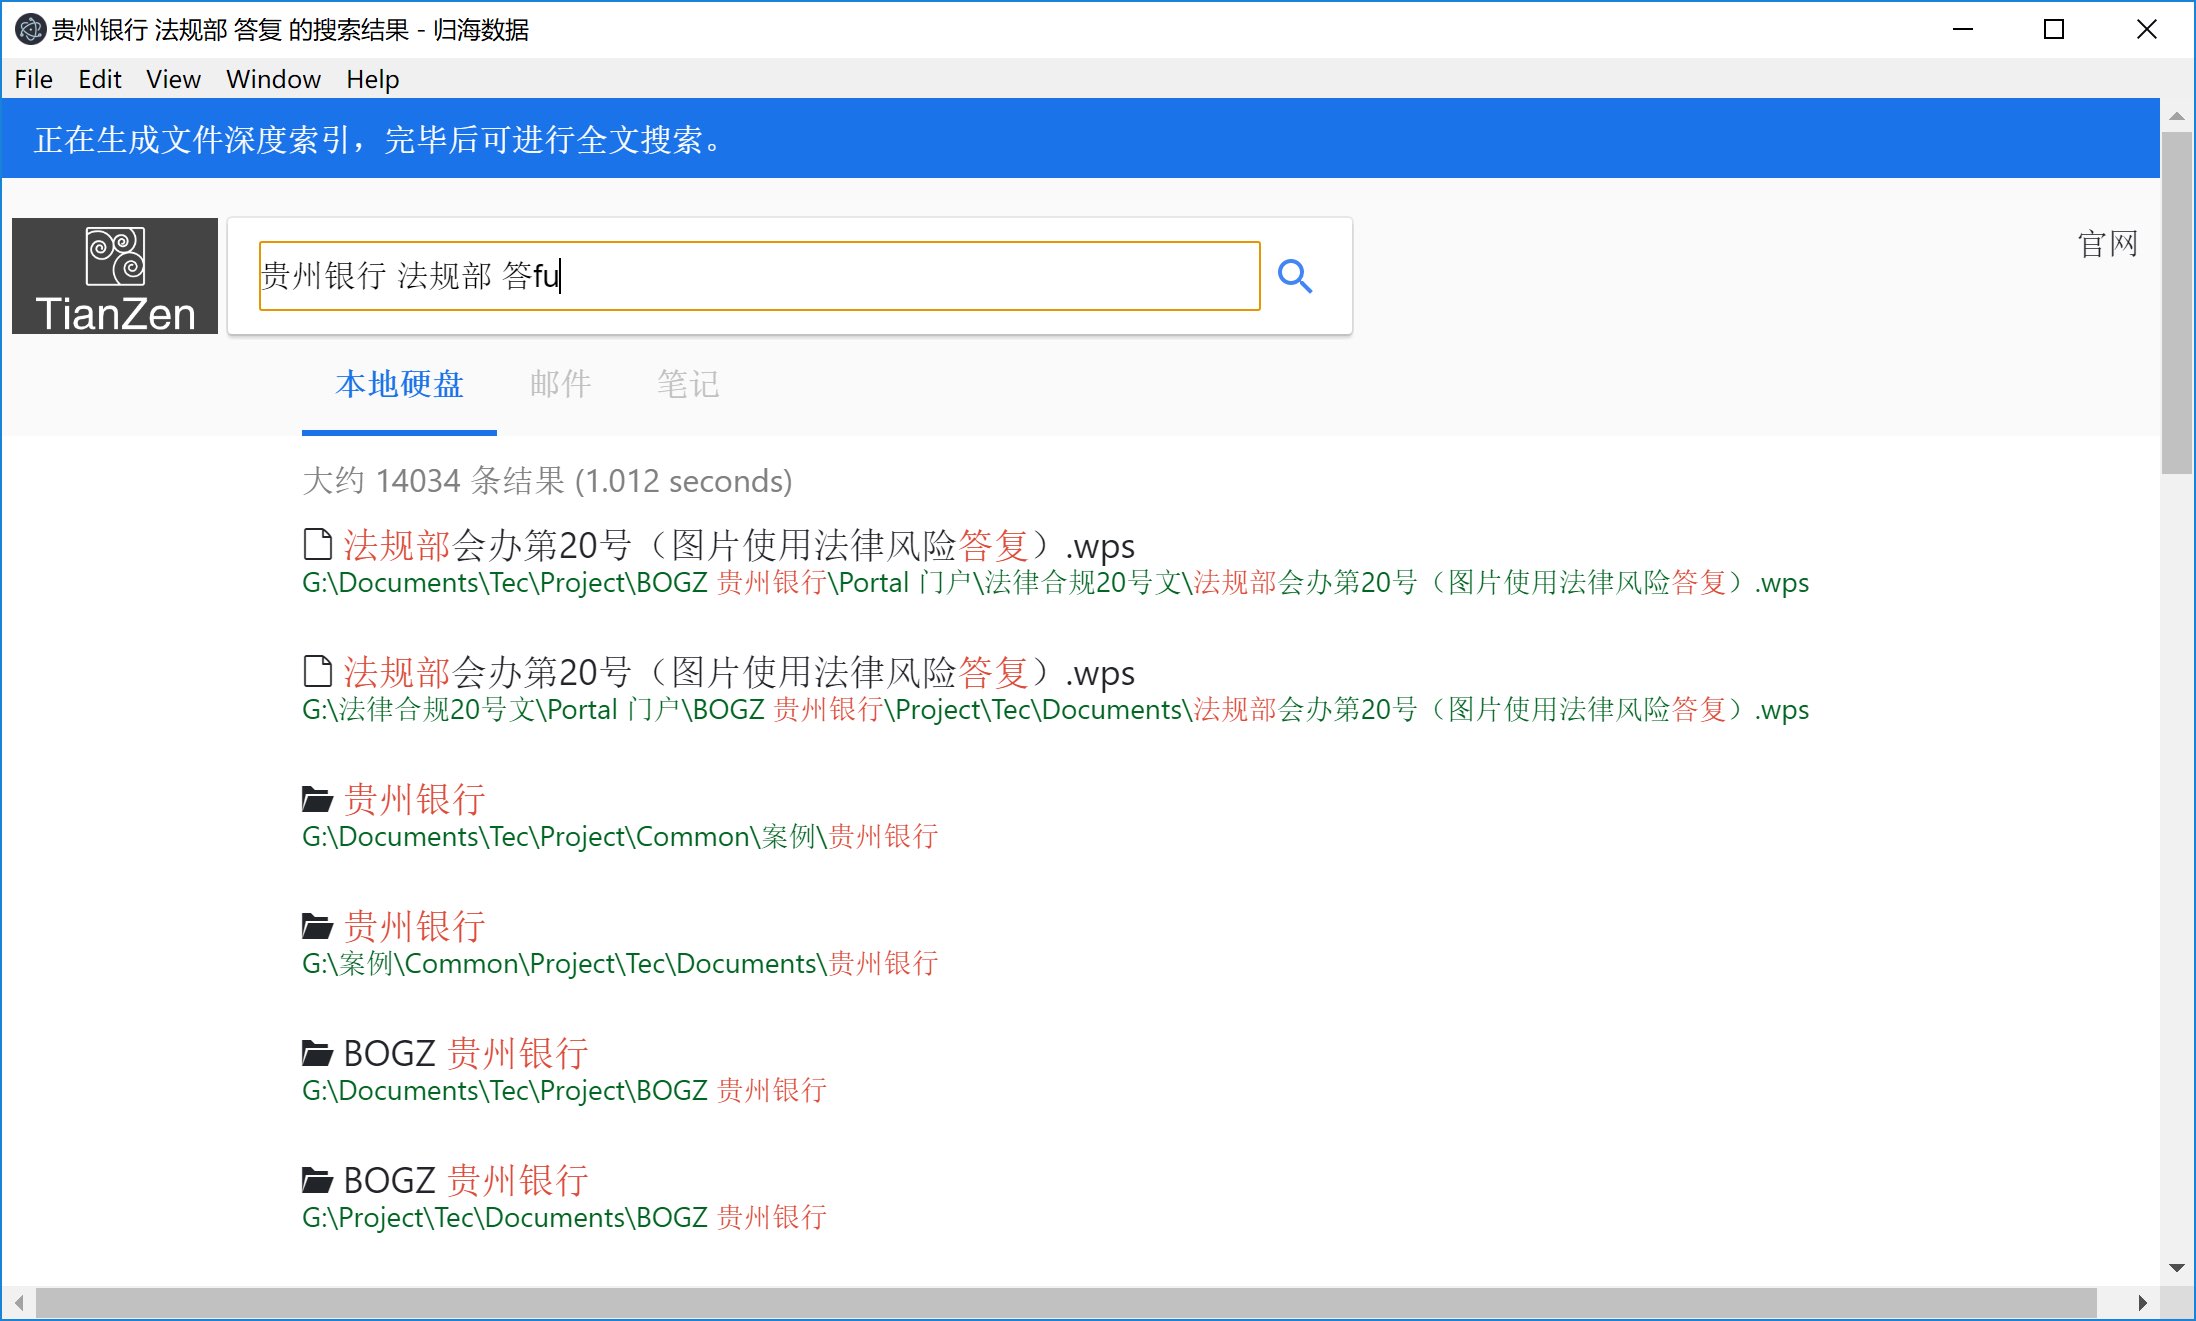The image size is (2196, 1321).
Task: Click folder icon of second 贵州银行 result
Action: 317,926
